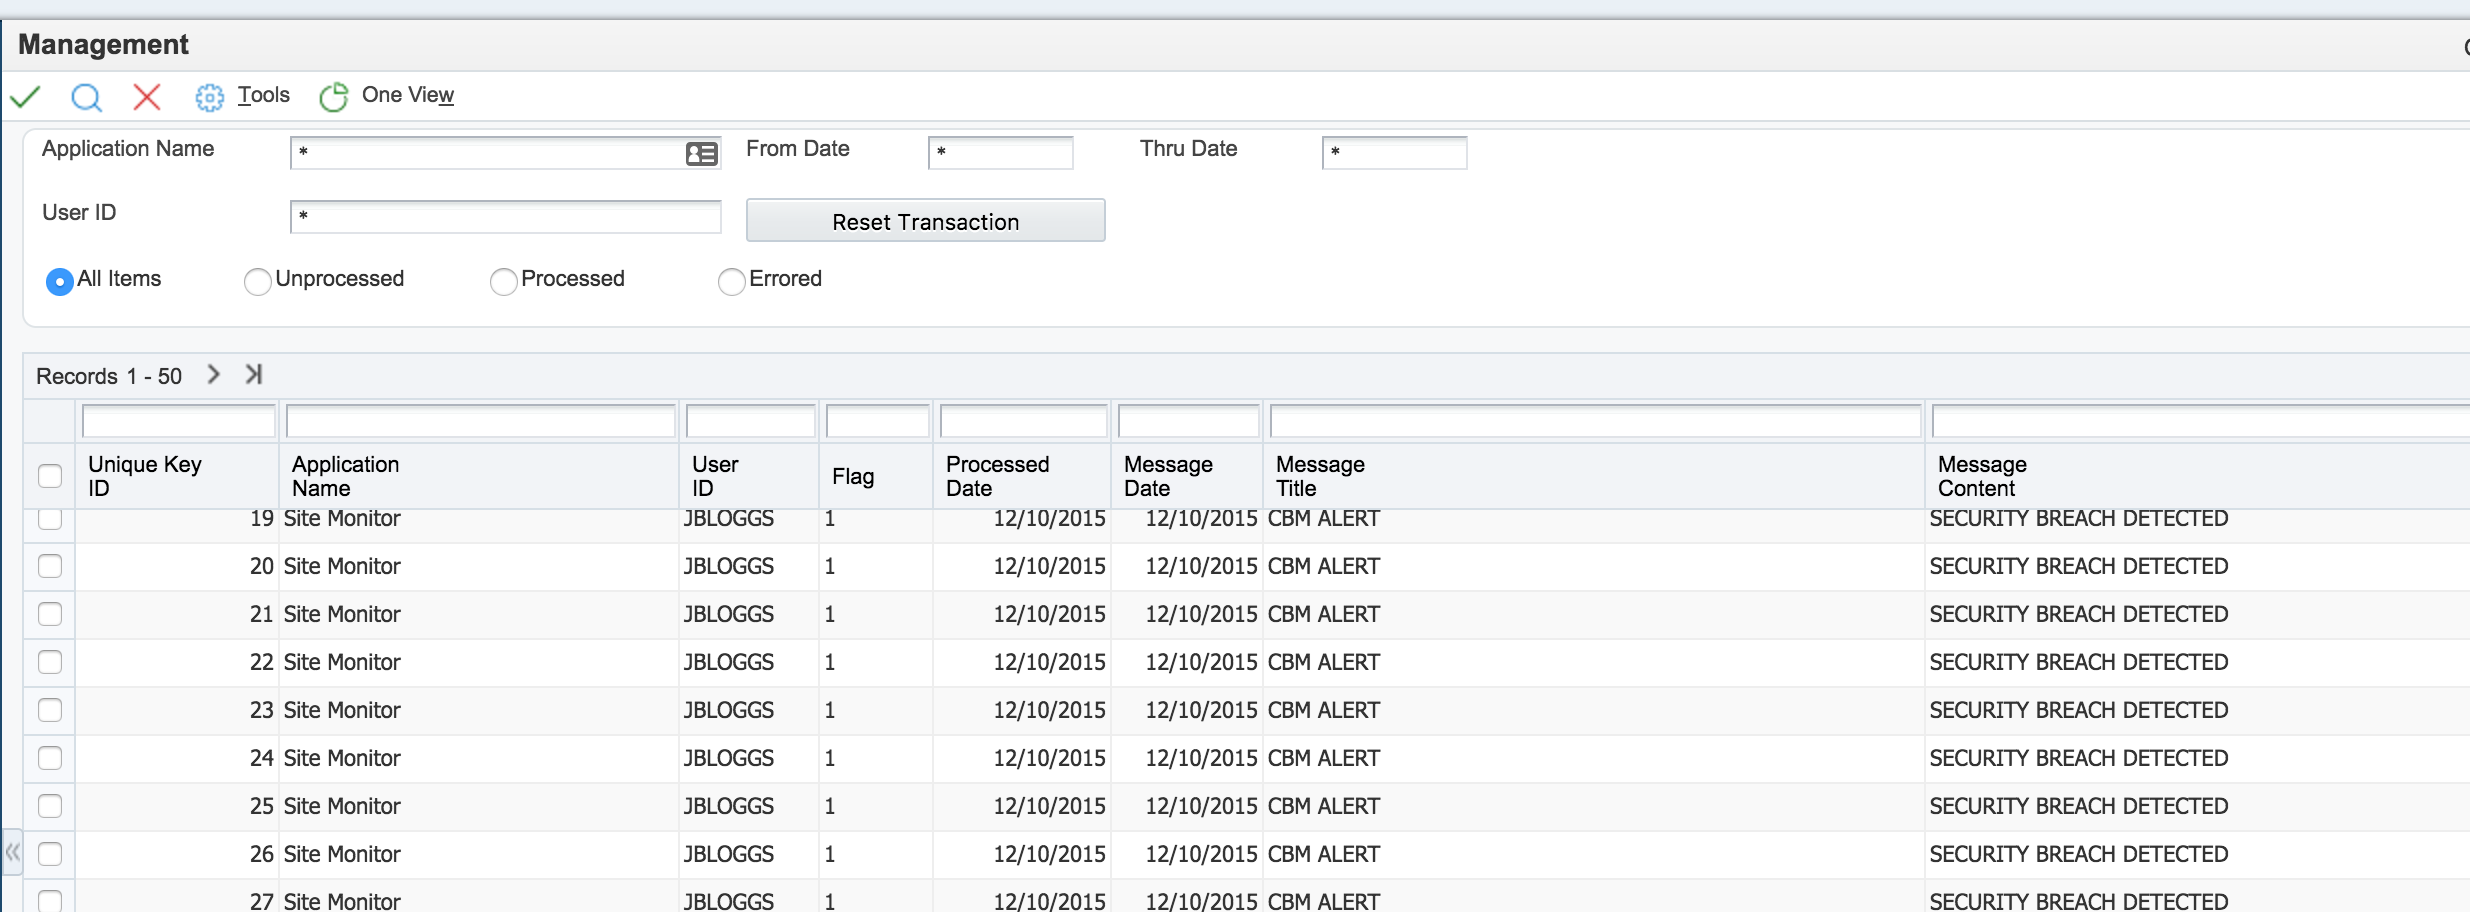Screen dimensions: 2470x912
Task: Expand the collapsed left side panel
Action: [x=12, y=853]
